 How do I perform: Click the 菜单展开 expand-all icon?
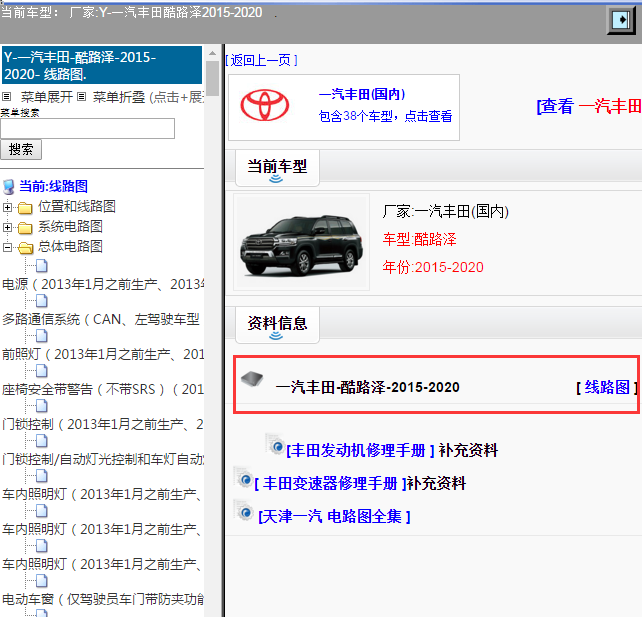(6, 97)
